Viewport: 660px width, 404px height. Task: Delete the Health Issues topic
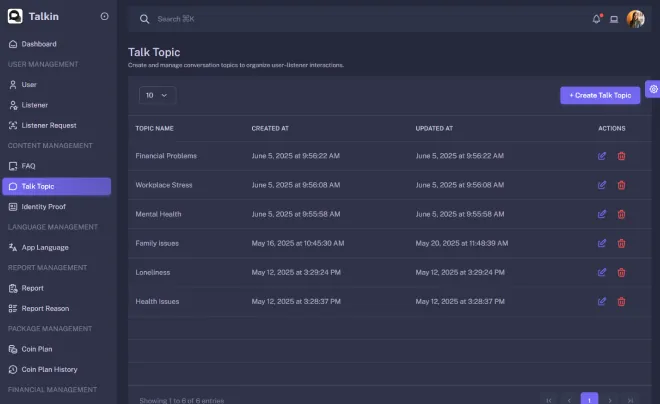pos(621,301)
